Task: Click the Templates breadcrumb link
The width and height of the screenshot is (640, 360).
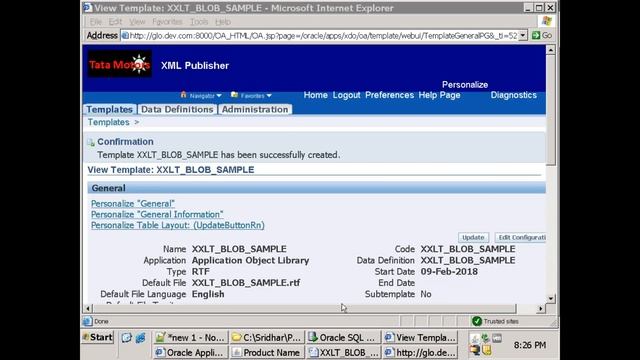Action: pos(108,122)
